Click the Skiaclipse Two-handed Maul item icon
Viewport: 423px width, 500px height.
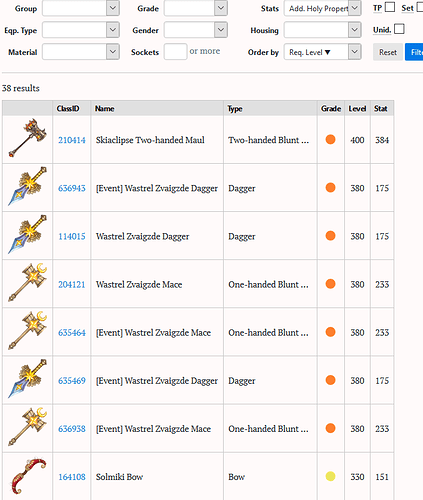click(x=27, y=139)
